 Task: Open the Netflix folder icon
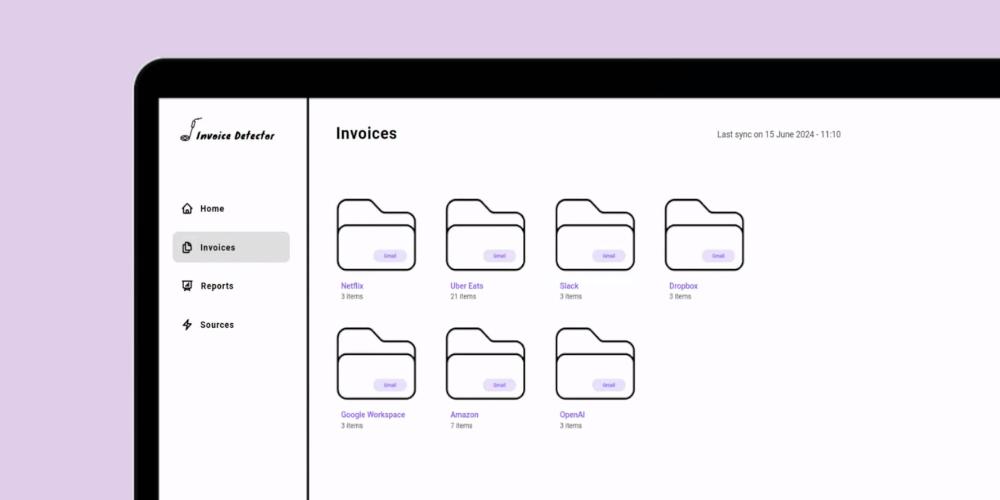coord(376,235)
